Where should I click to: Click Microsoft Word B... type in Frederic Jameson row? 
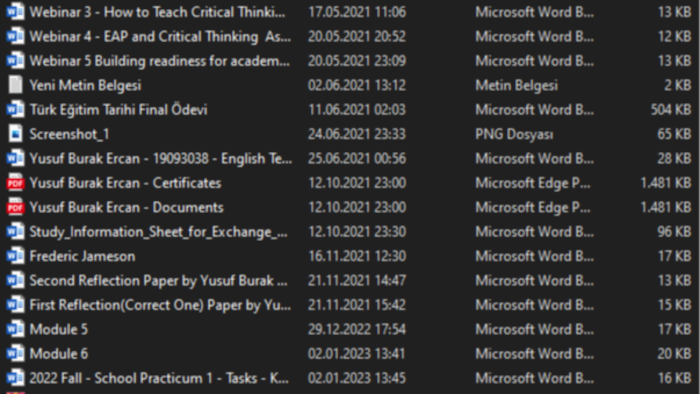point(535,256)
